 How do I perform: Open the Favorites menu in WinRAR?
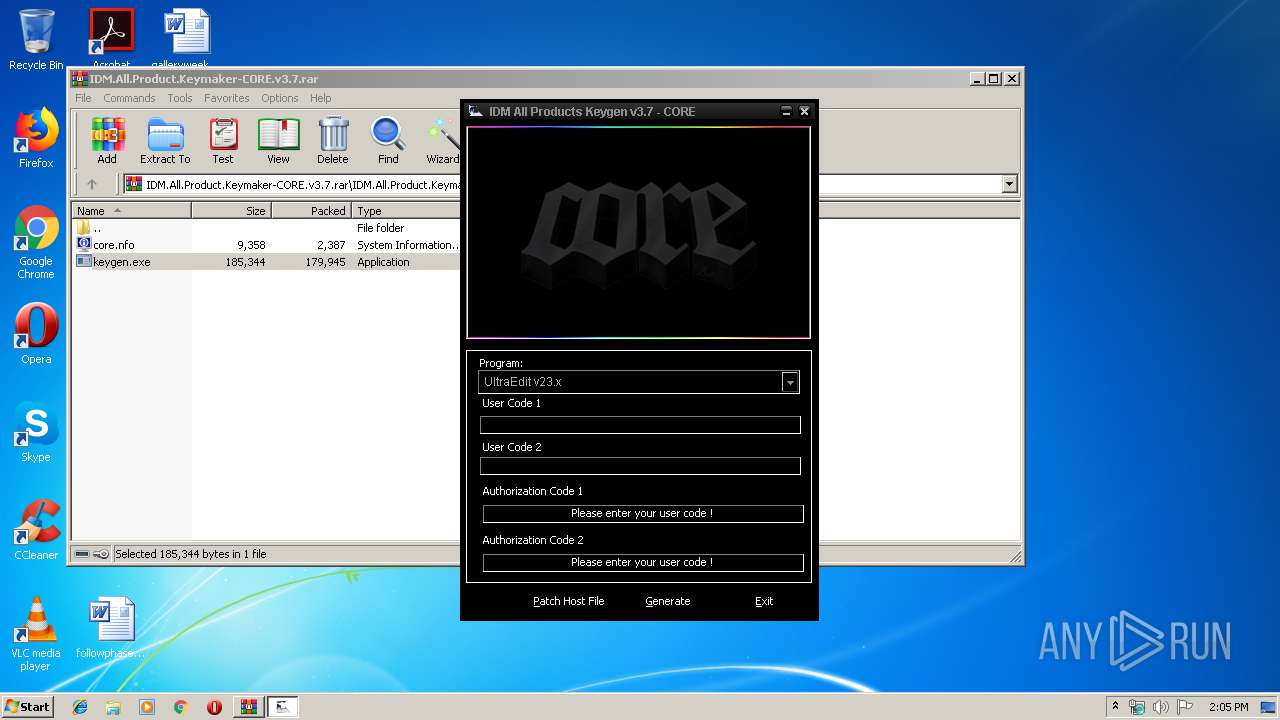[227, 98]
